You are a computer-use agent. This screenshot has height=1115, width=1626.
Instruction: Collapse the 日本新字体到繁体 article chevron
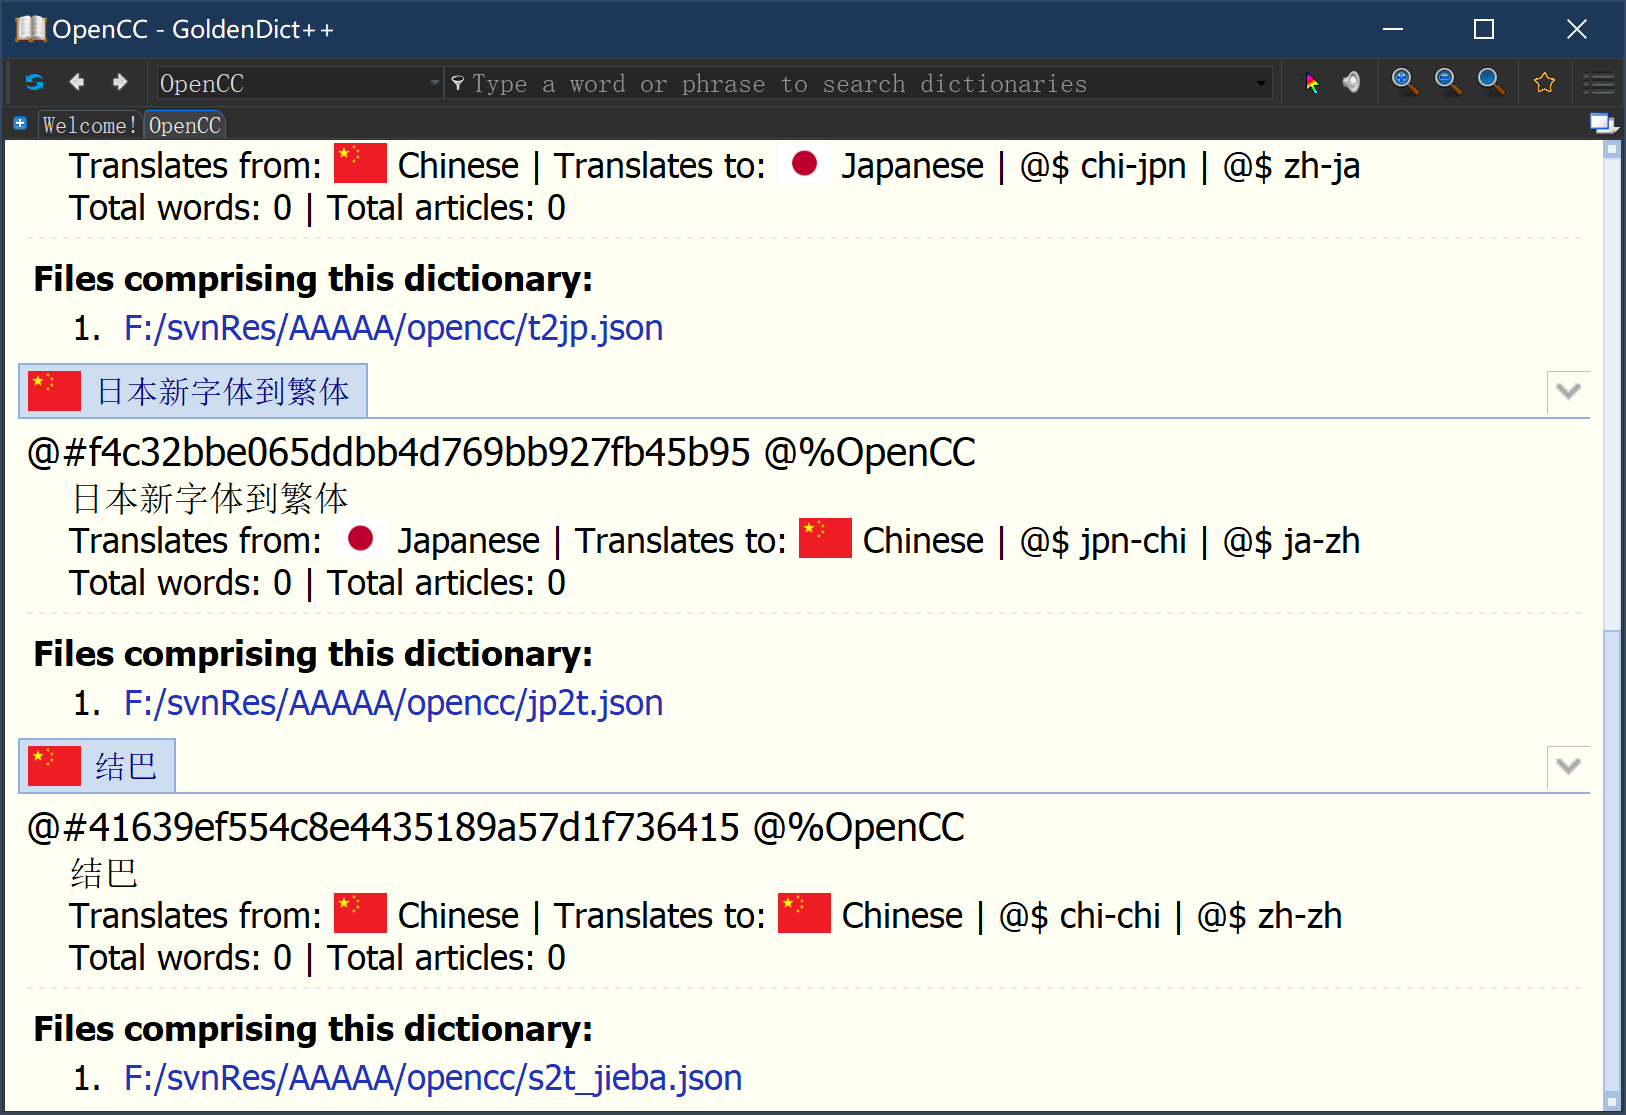(x=1568, y=391)
